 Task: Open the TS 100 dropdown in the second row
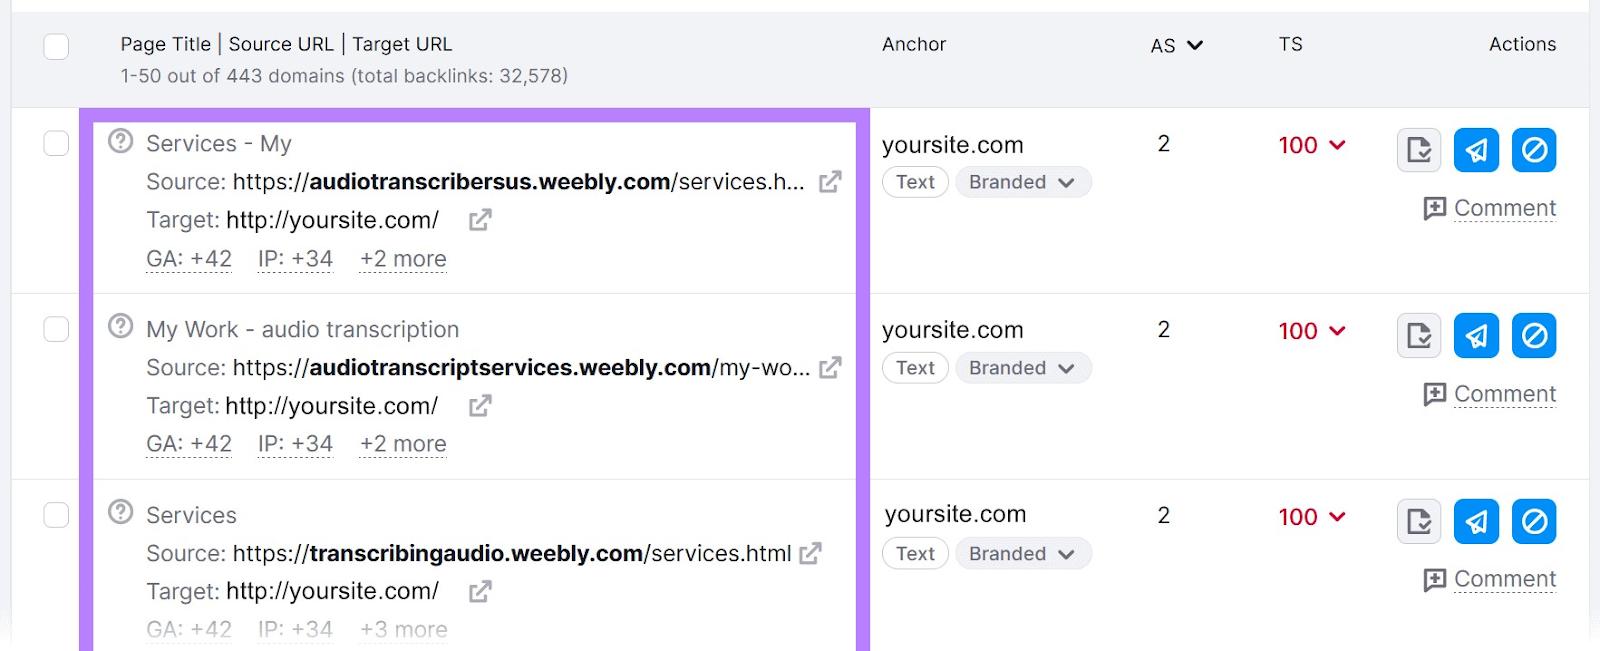(1312, 331)
